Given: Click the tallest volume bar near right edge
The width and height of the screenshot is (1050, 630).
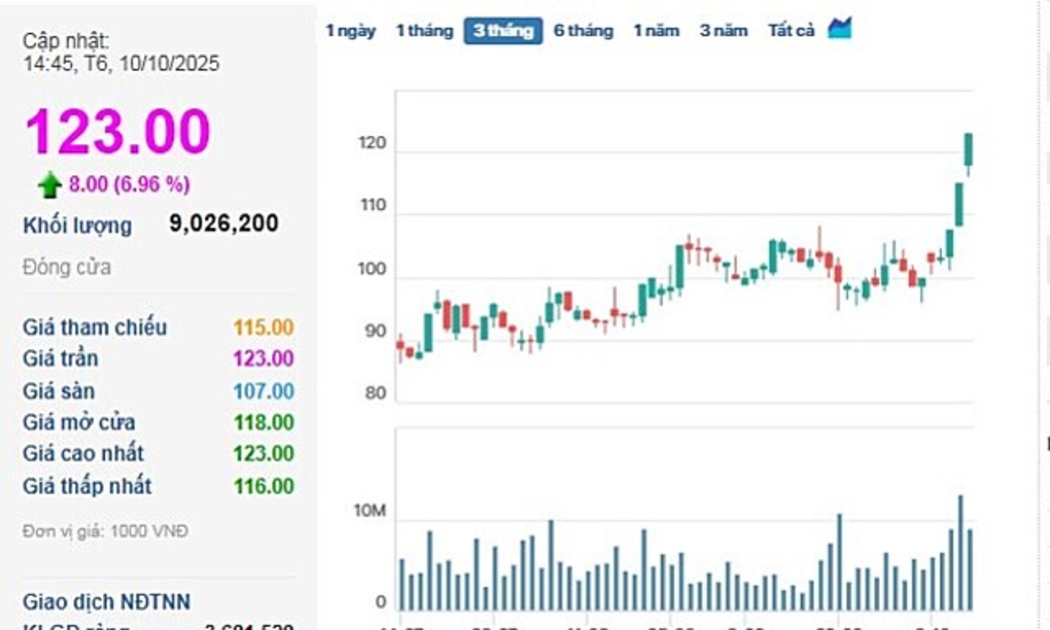Looking at the screenshot, I should click(x=960, y=552).
